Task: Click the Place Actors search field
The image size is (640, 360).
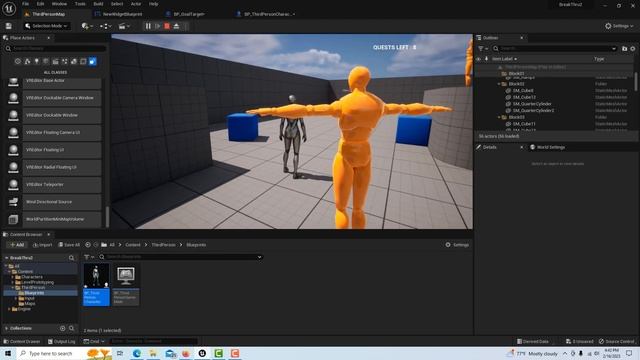Action: click(x=55, y=49)
